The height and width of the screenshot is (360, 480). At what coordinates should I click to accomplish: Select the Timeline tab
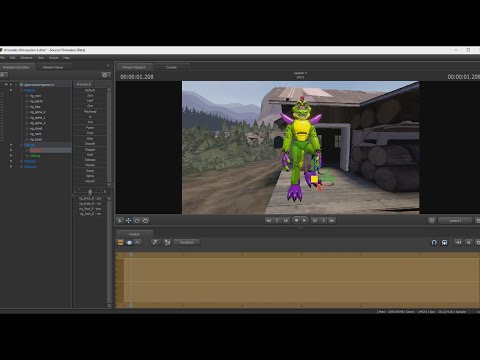point(134,234)
